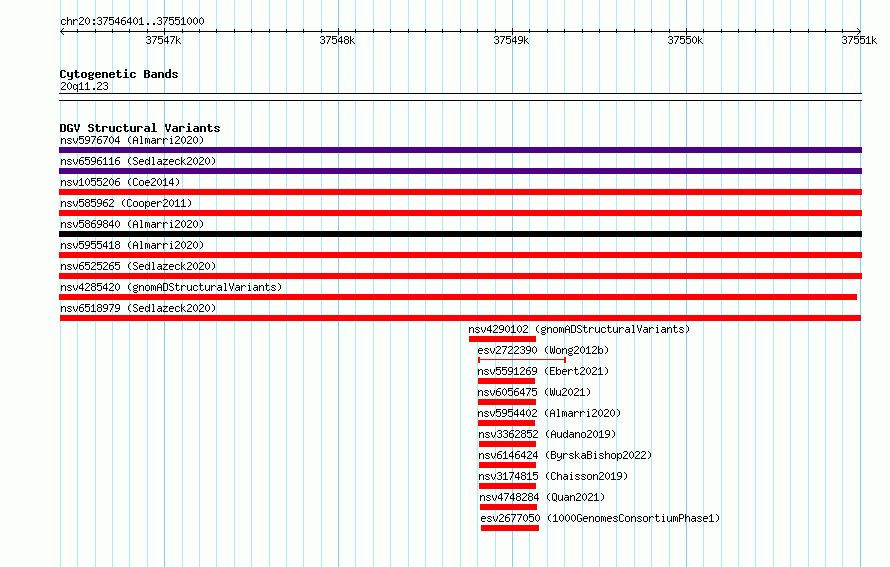Click the cytogenetic band line under 20q11.23
890x567 pixels.
click(x=460, y=97)
